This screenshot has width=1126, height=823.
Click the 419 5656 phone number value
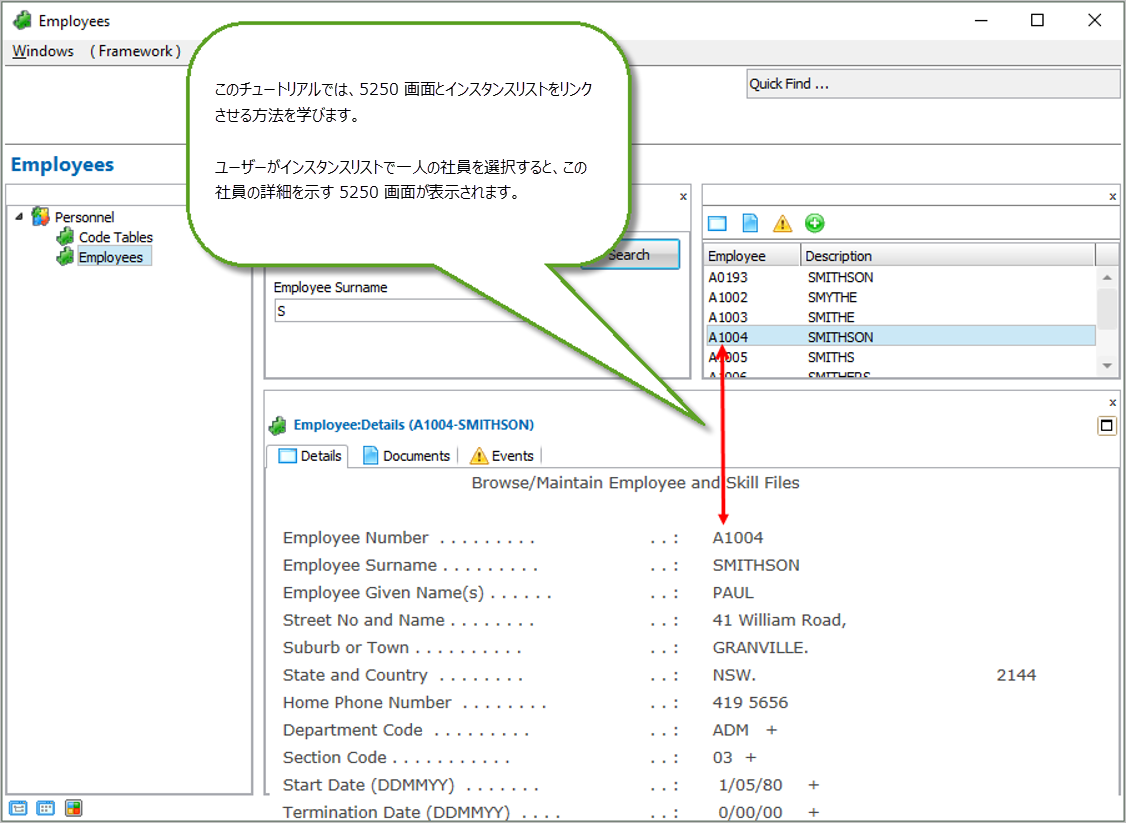tap(750, 702)
